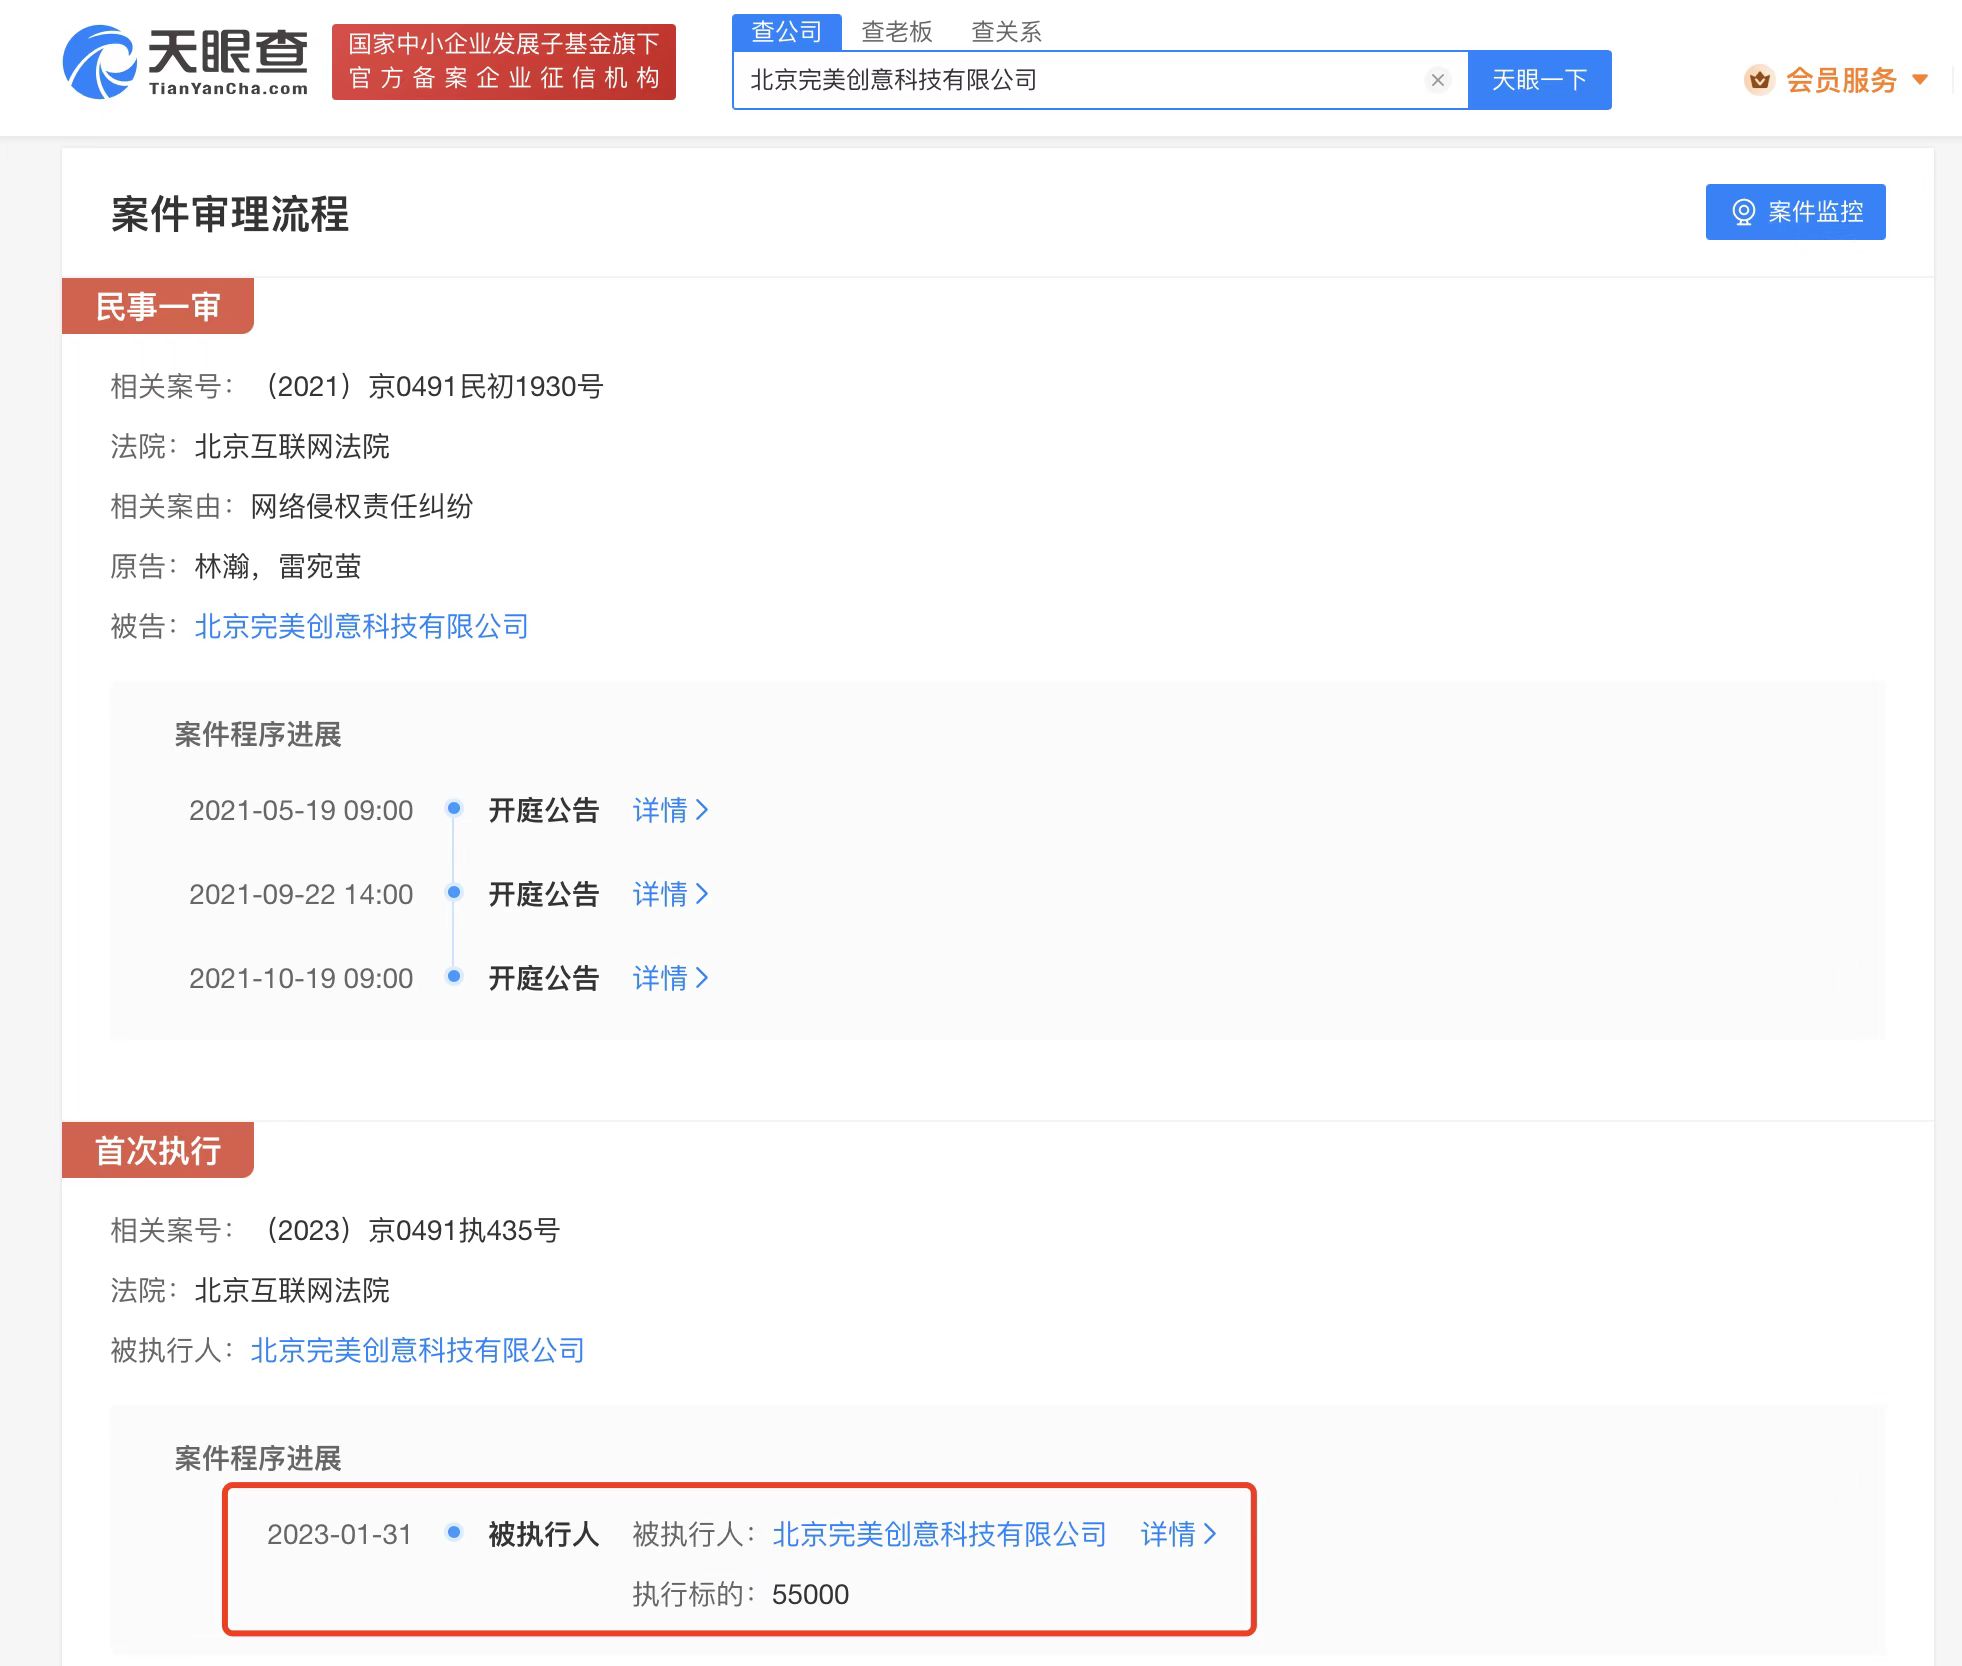Click the 案件监控 button
This screenshot has width=1962, height=1666.
pyautogui.click(x=1795, y=212)
